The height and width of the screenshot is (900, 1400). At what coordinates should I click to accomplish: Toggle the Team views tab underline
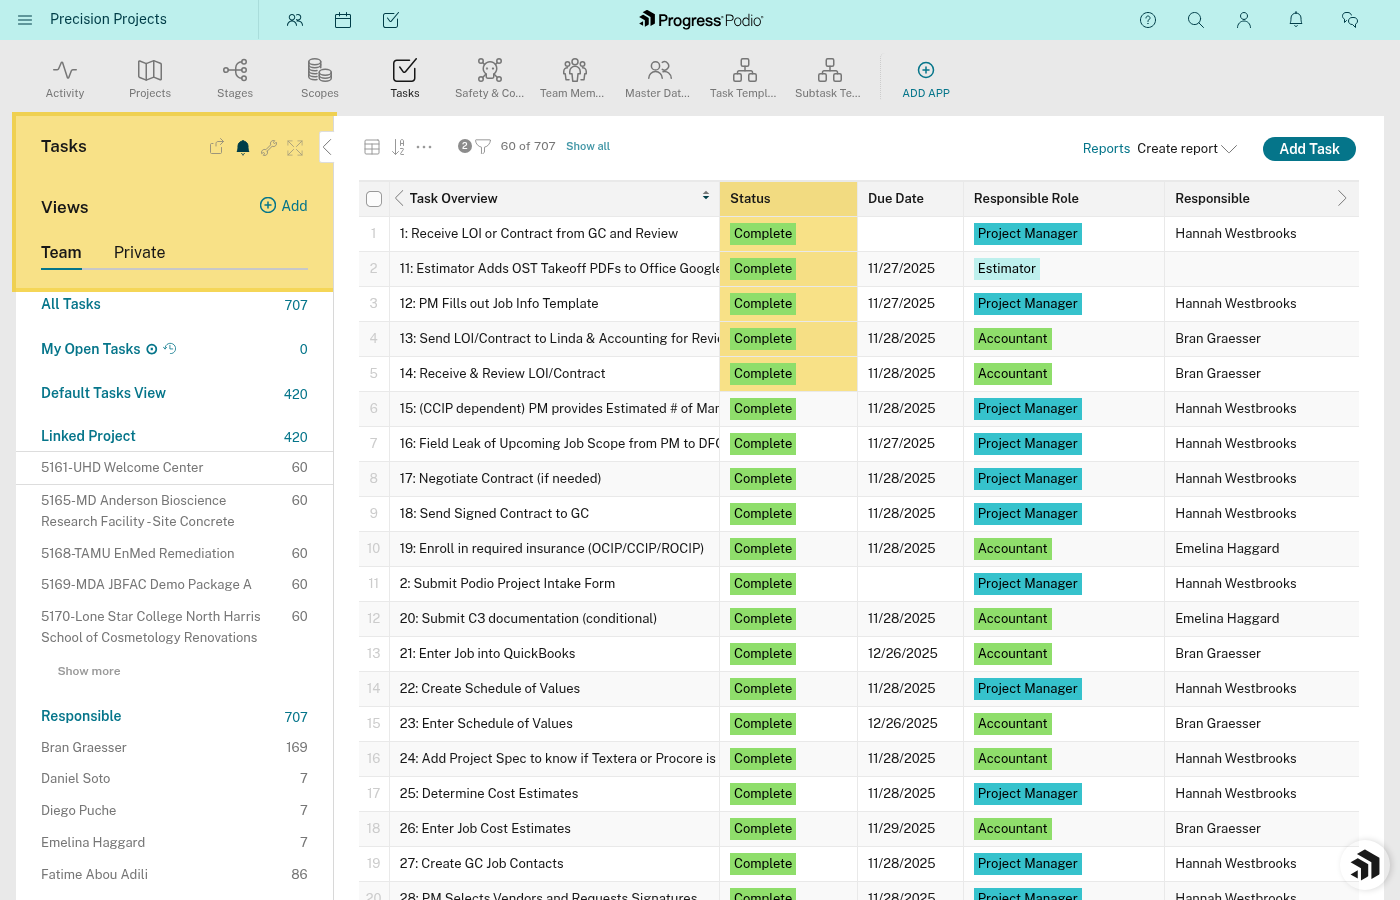coord(61,252)
